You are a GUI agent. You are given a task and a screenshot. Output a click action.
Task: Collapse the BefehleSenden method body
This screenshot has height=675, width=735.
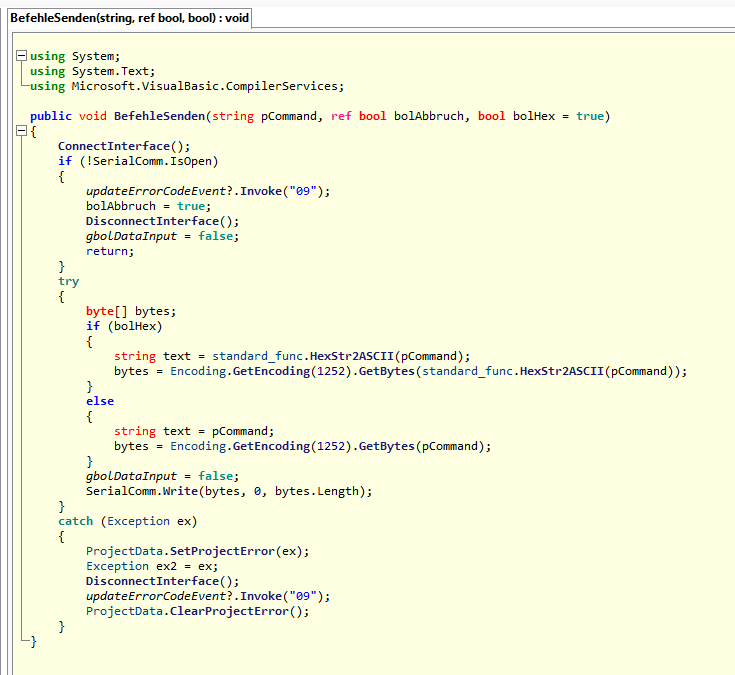coord(21,131)
